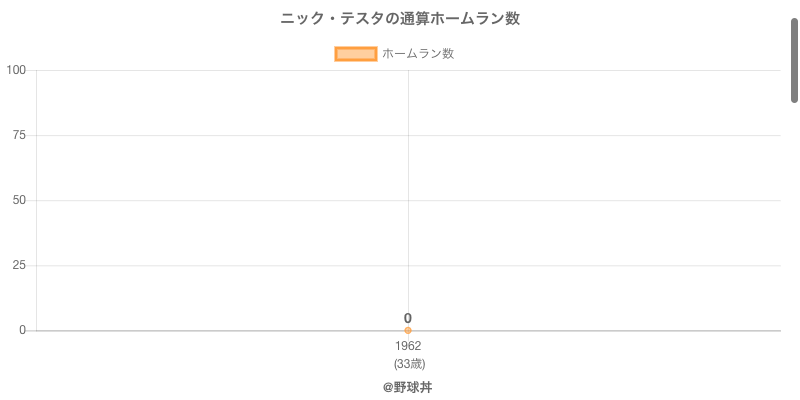The width and height of the screenshot is (800, 400).
Task: Toggle the ホームラン数 legend label
Action: click(418, 54)
